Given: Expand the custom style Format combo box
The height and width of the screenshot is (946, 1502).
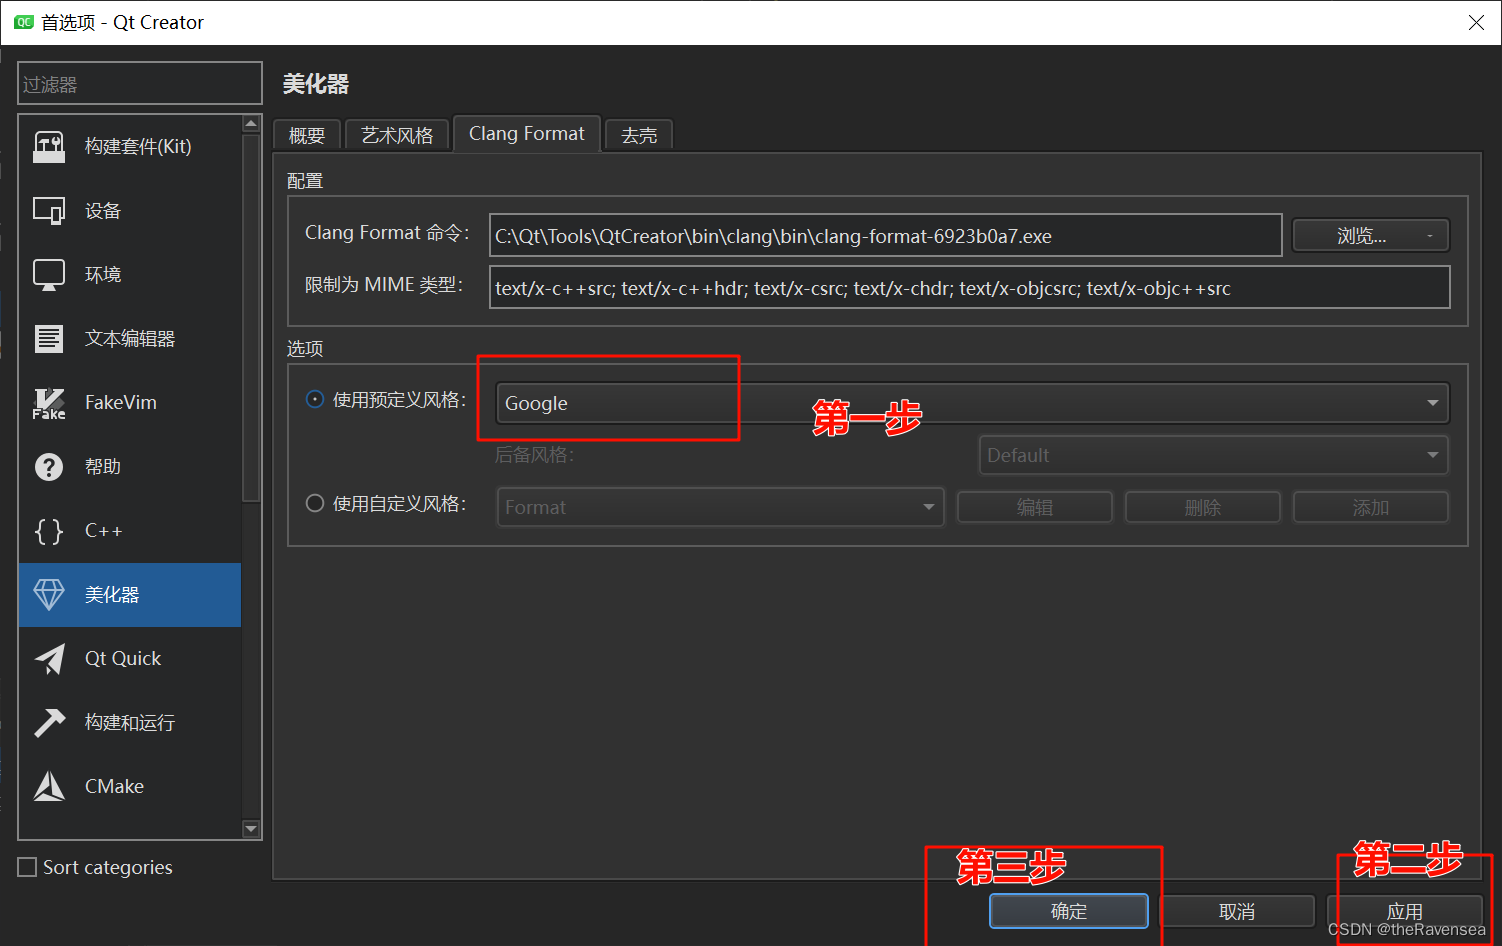Looking at the screenshot, I should pos(720,507).
